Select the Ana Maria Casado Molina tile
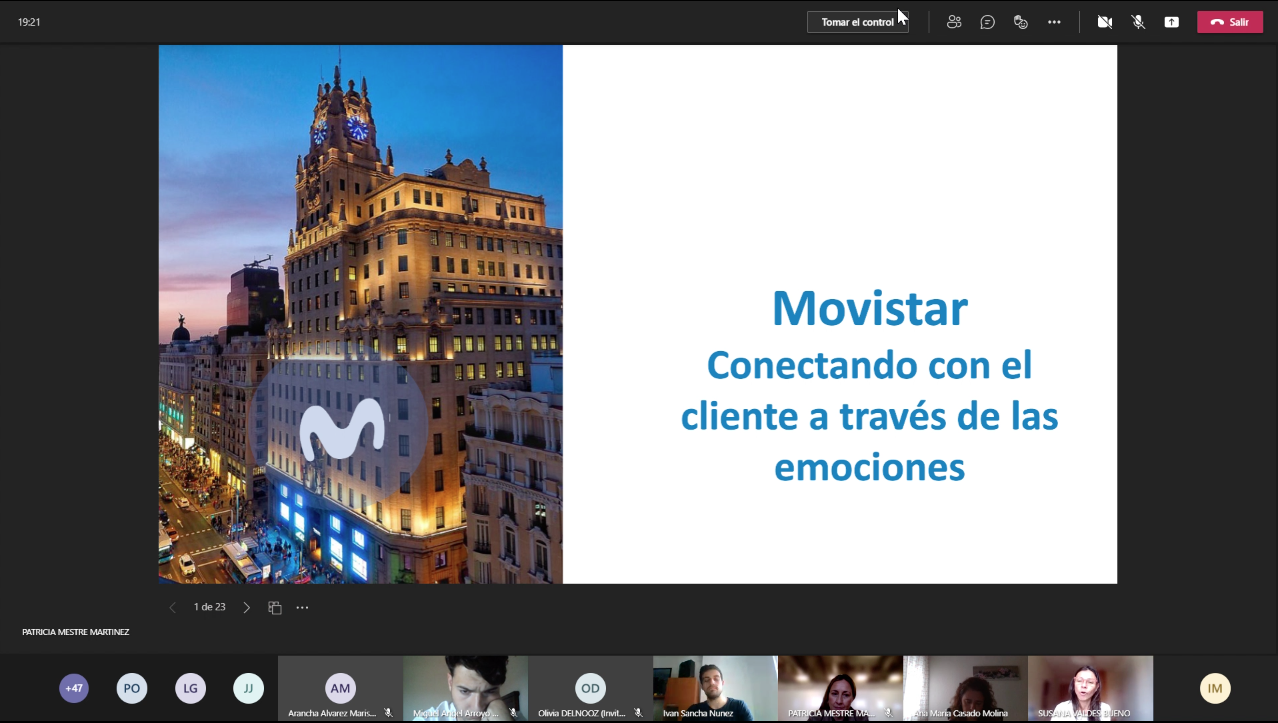Image resolution: width=1278 pixels, height=723 pixels. [965, 688]
